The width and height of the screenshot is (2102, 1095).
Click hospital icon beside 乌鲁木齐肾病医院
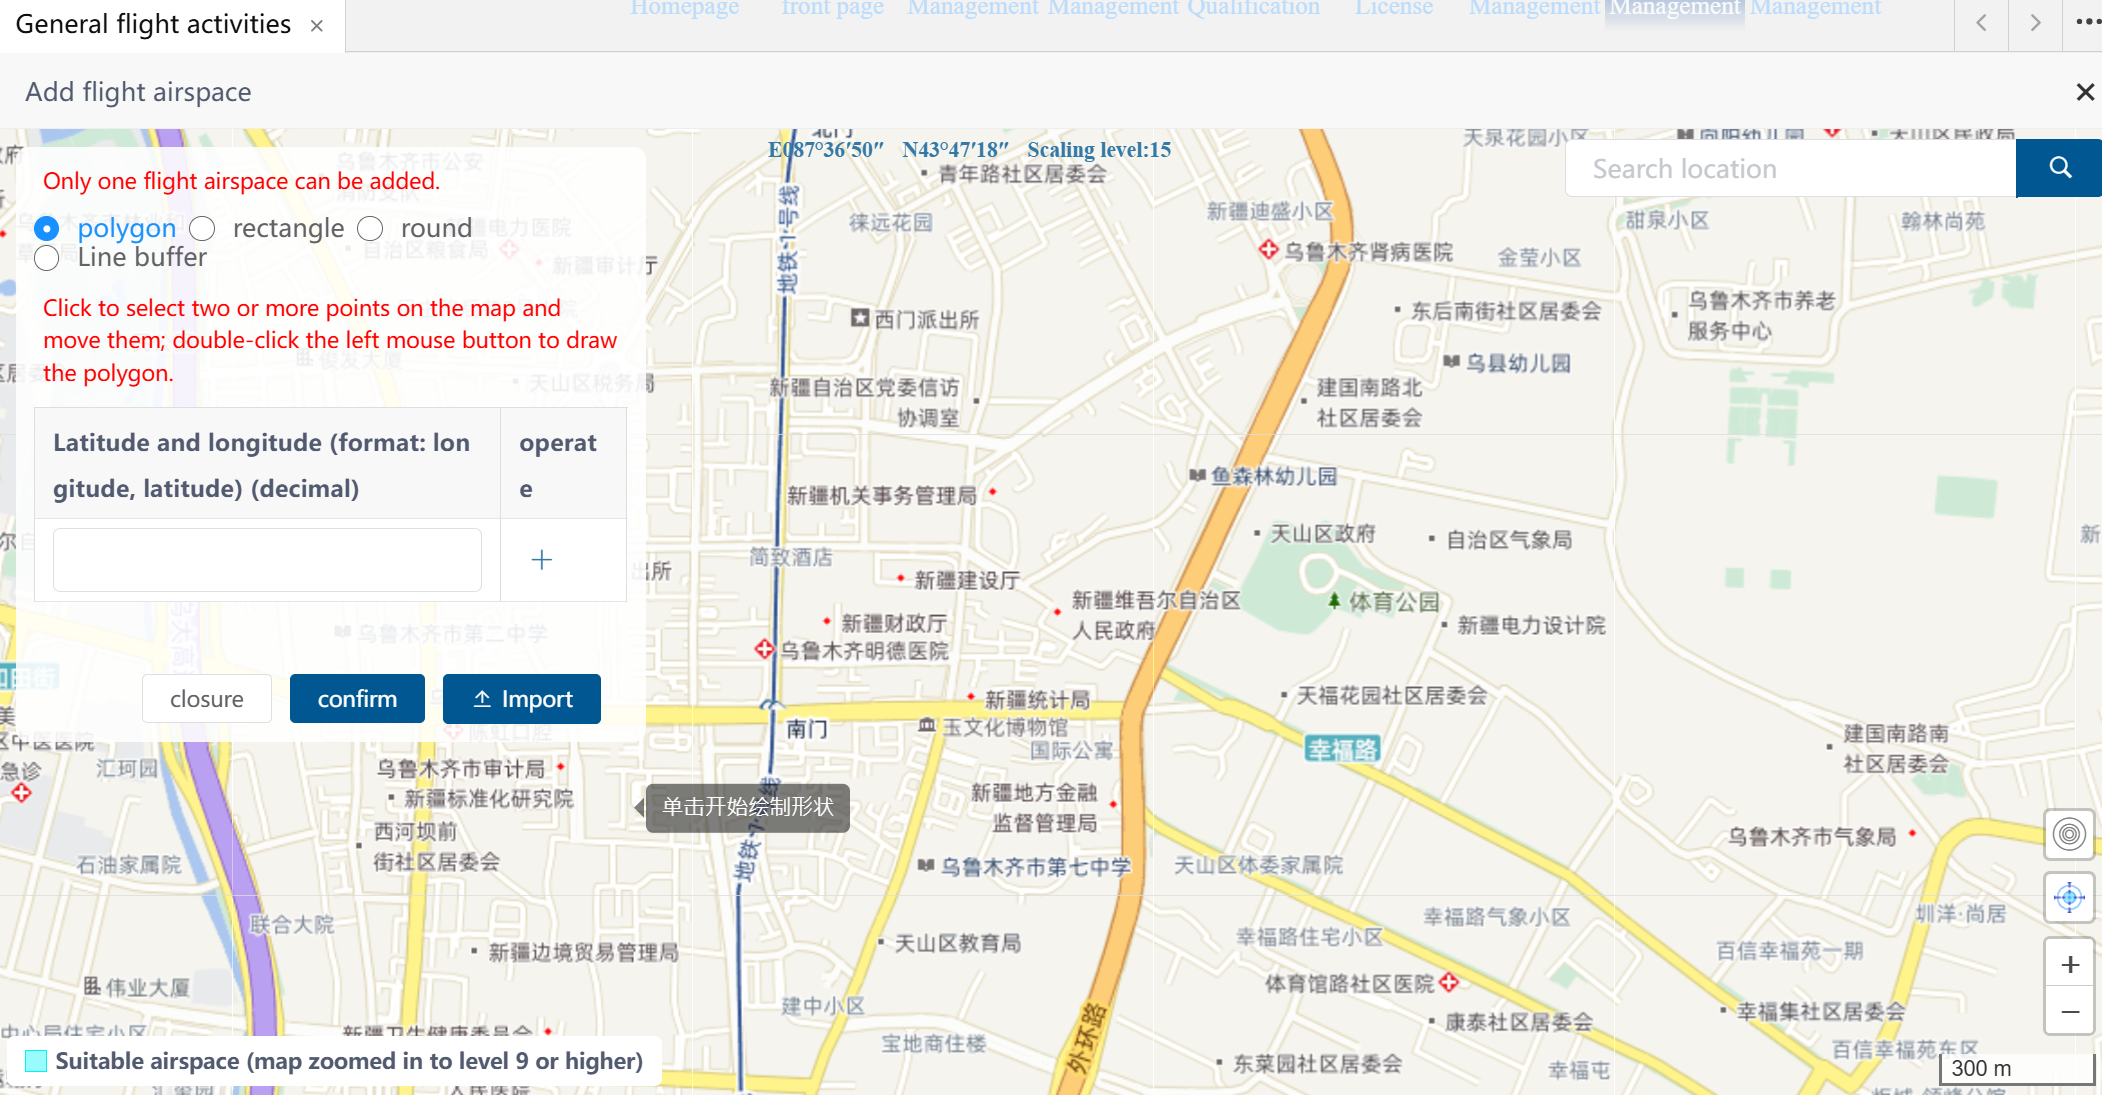point(1268,249)
